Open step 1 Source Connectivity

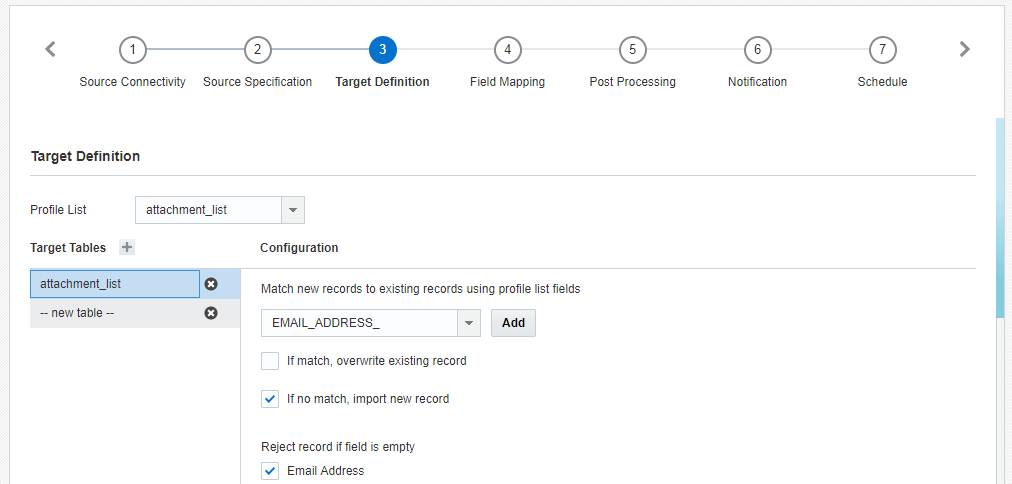point(132,50)
